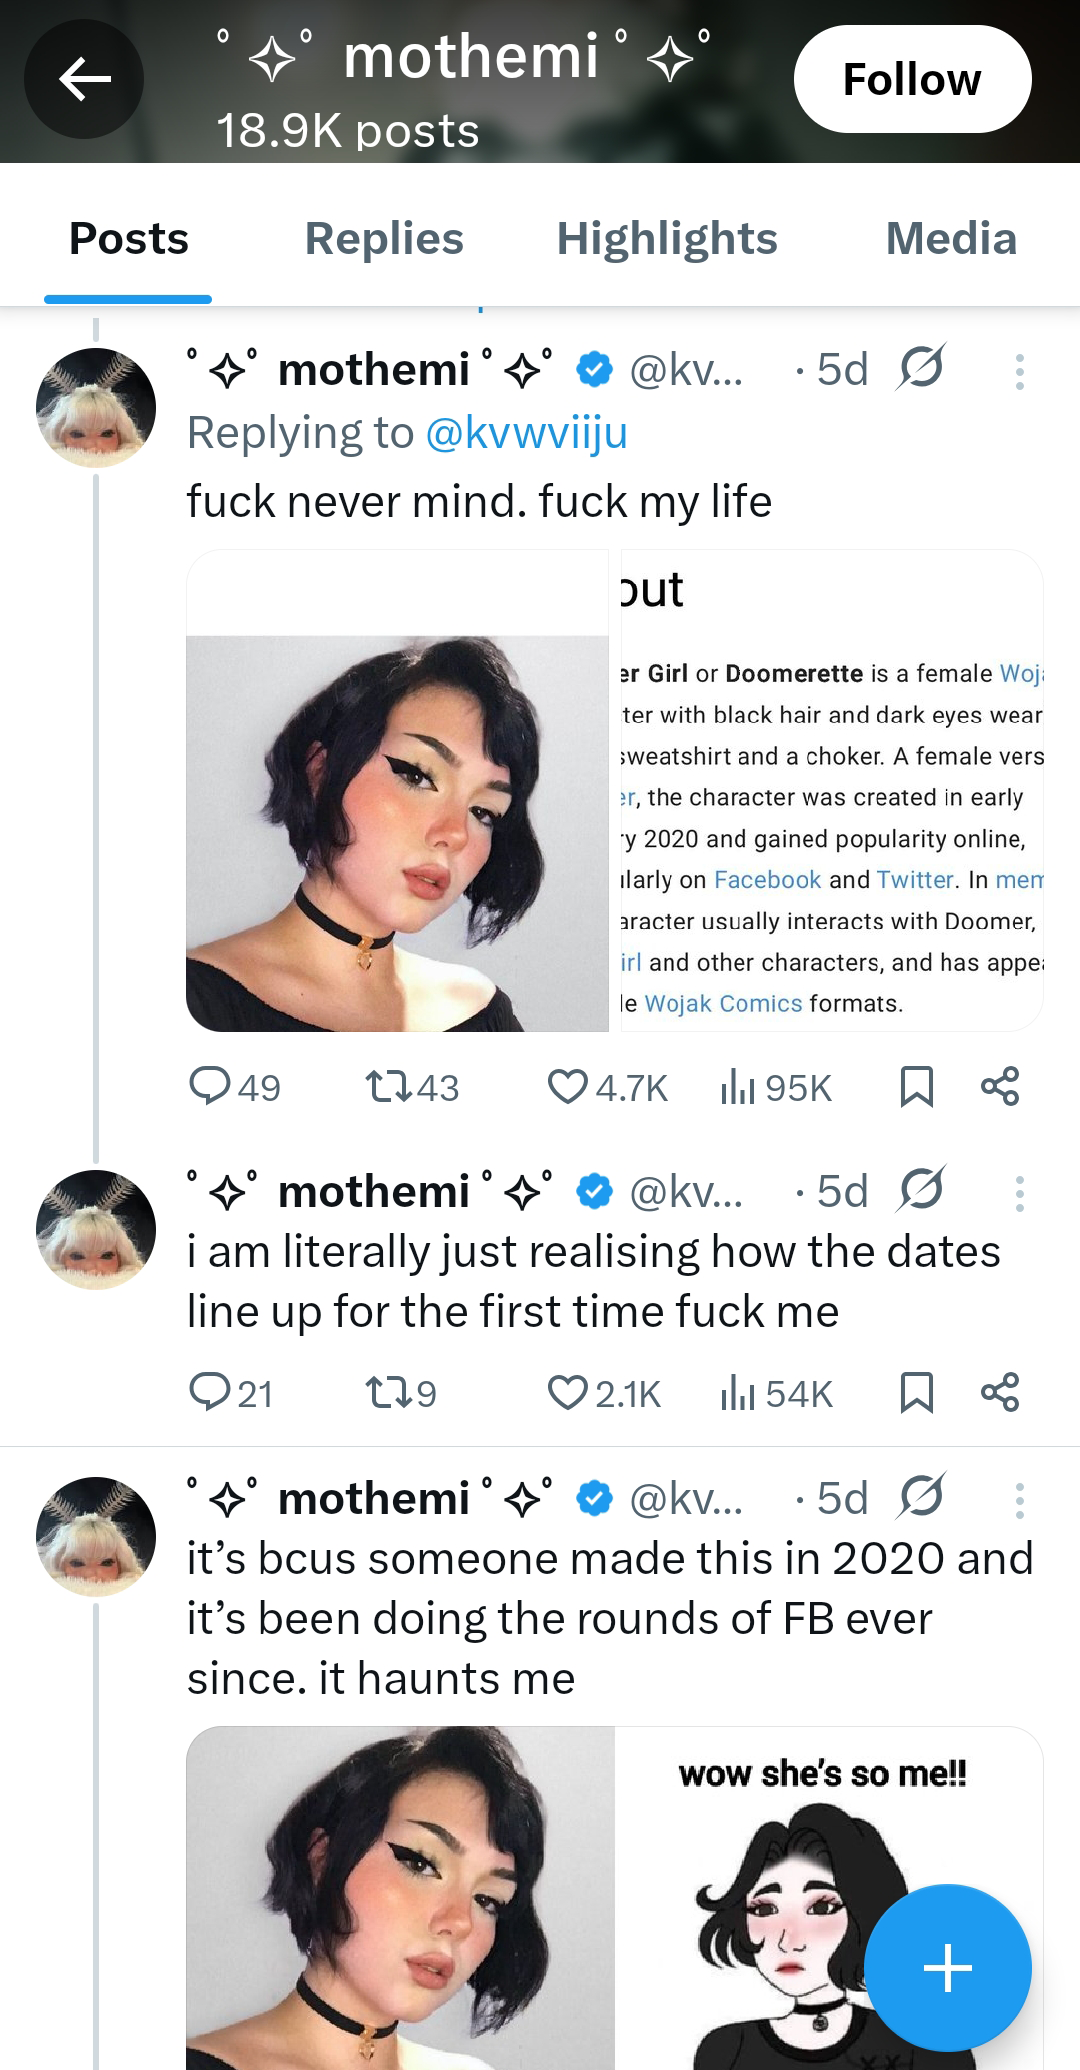Expand options menu on second post
The height and width of the screenshot is (2070, 1080).
[x=1019, y=1193]
